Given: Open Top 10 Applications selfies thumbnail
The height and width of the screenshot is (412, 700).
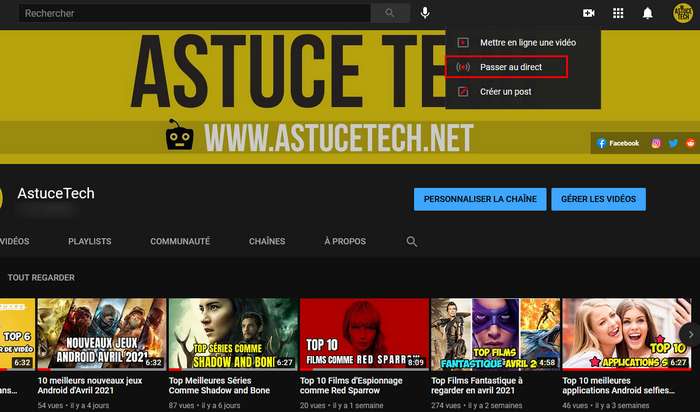Looking at the screenshot, I should click(627, 334).
